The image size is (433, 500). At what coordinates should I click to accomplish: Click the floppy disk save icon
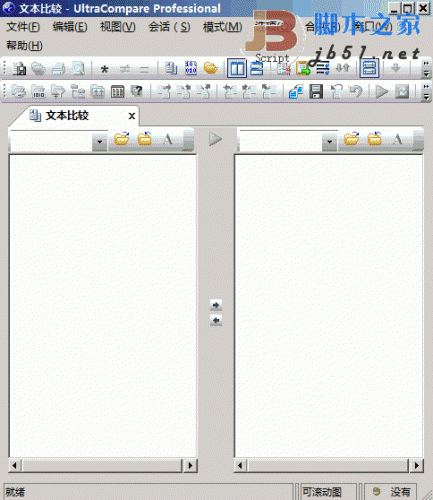(x=316, y=91)
